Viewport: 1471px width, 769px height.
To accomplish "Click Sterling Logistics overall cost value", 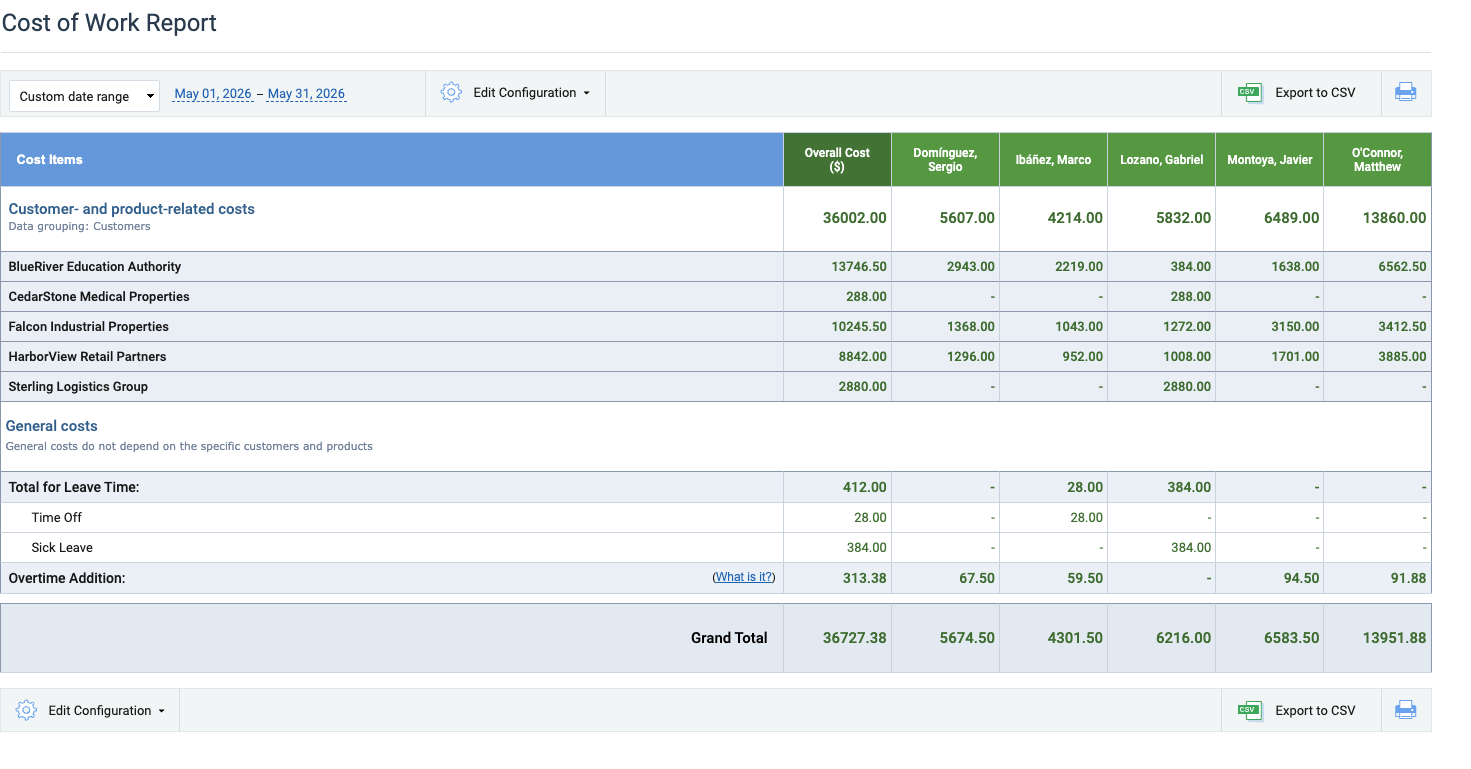I will [862, 387].
